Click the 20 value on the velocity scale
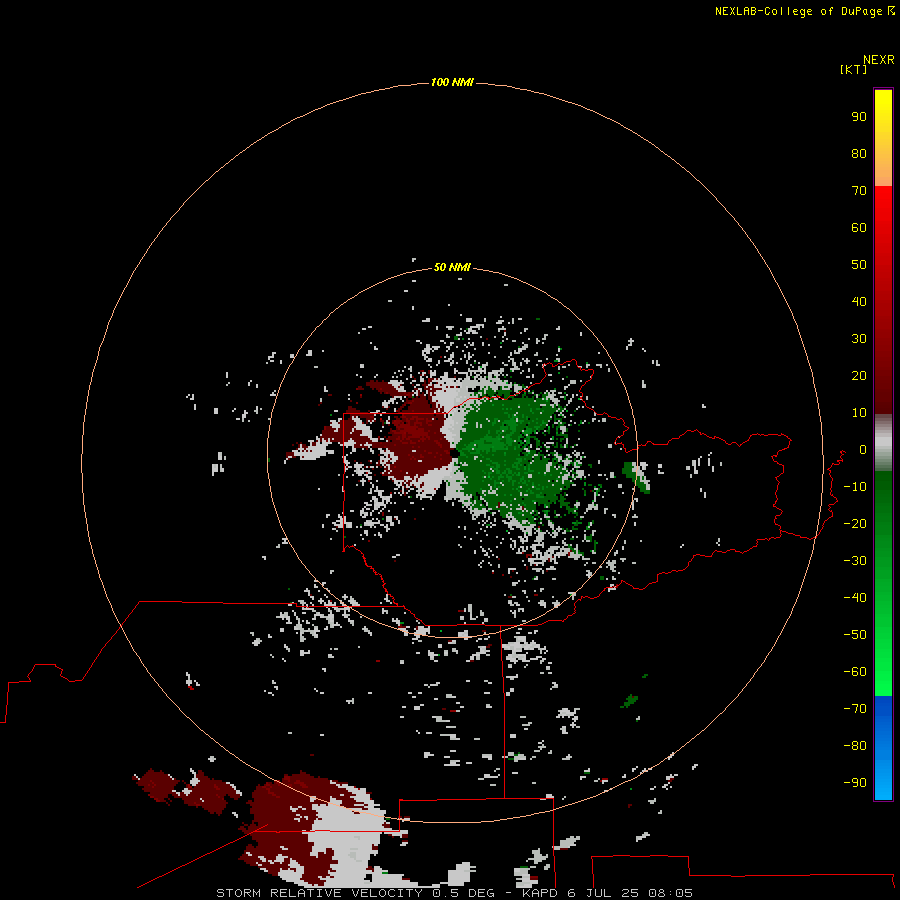 tap(859, 375)
